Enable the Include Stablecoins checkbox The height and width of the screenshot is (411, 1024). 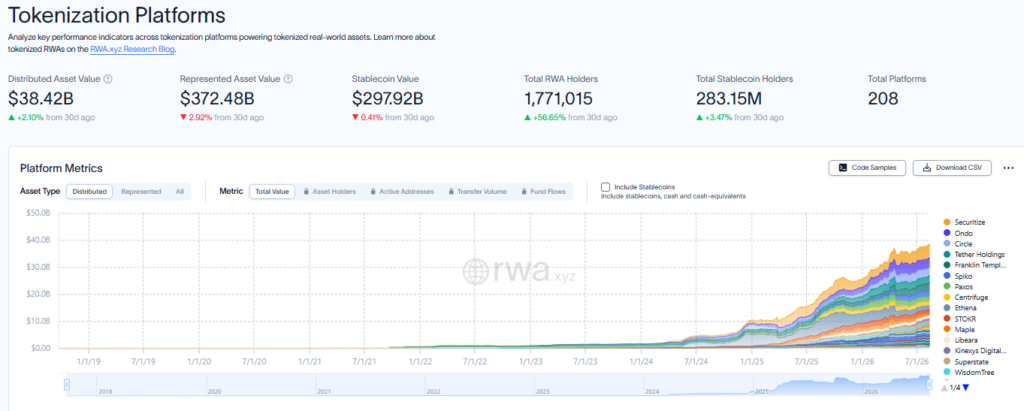[x=605, y=187]
